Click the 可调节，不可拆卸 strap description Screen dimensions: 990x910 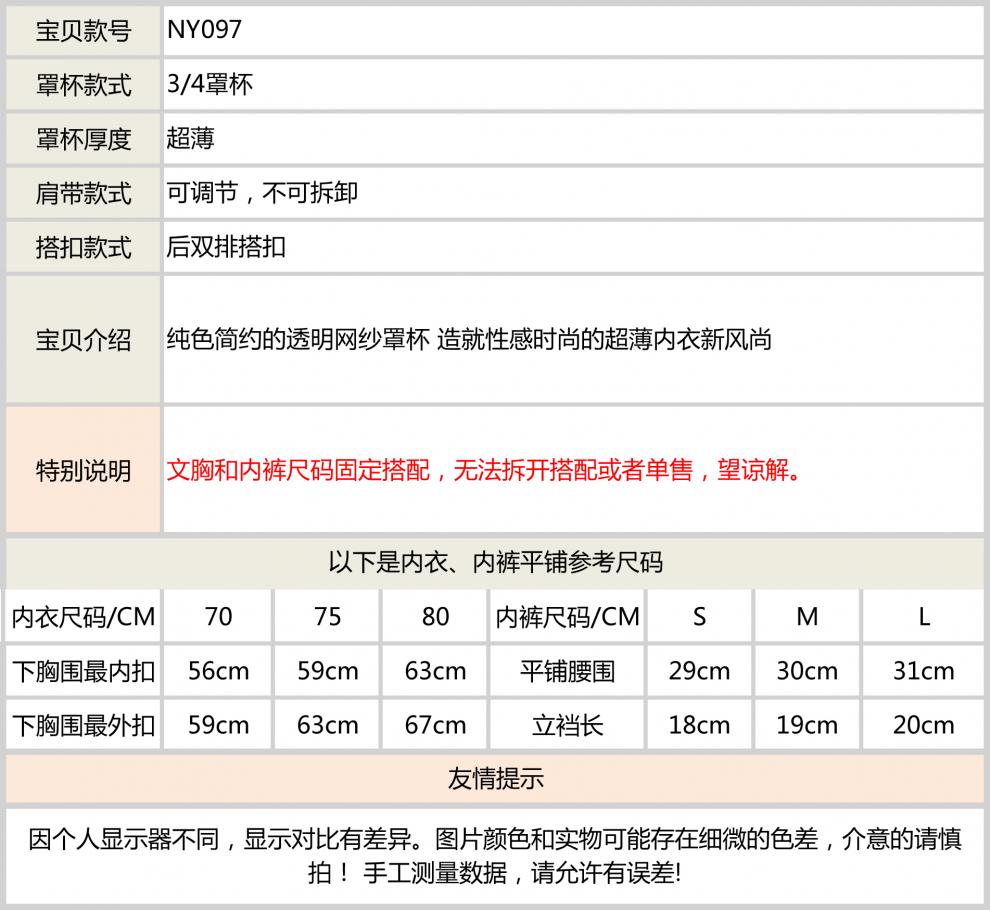(262, 192)
